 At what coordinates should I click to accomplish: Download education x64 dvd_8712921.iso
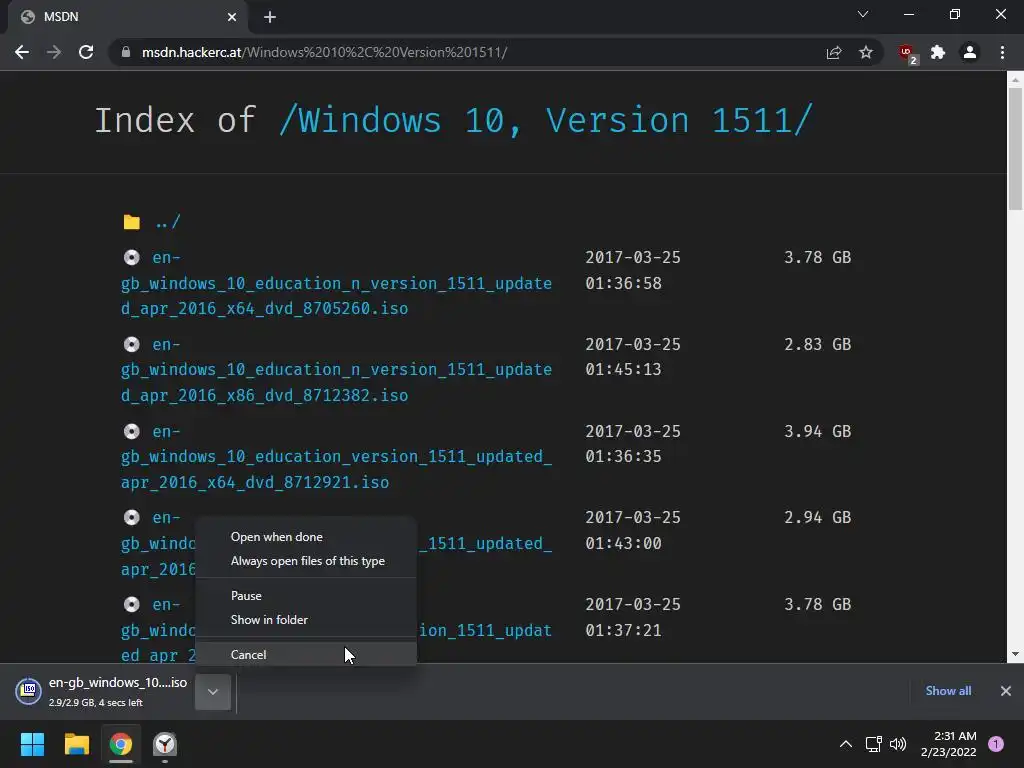click(336, 456)
